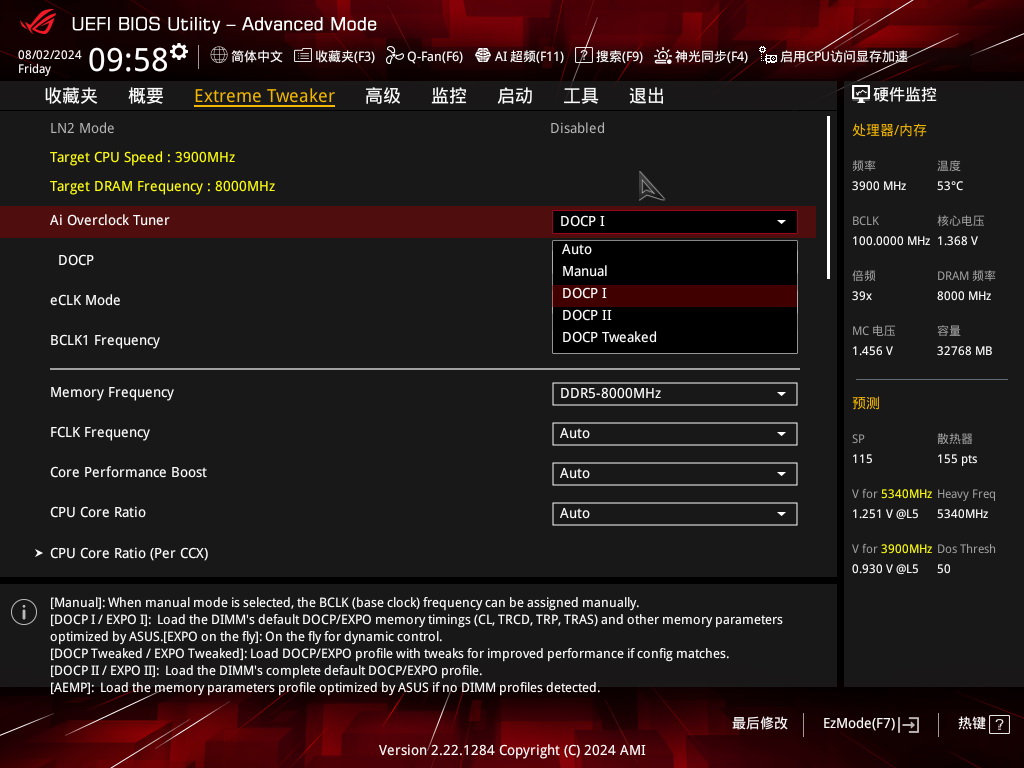Screen dimensions: 1024x768
Task: Click the 1.368 V core voltage value
Action: point(957,241)
